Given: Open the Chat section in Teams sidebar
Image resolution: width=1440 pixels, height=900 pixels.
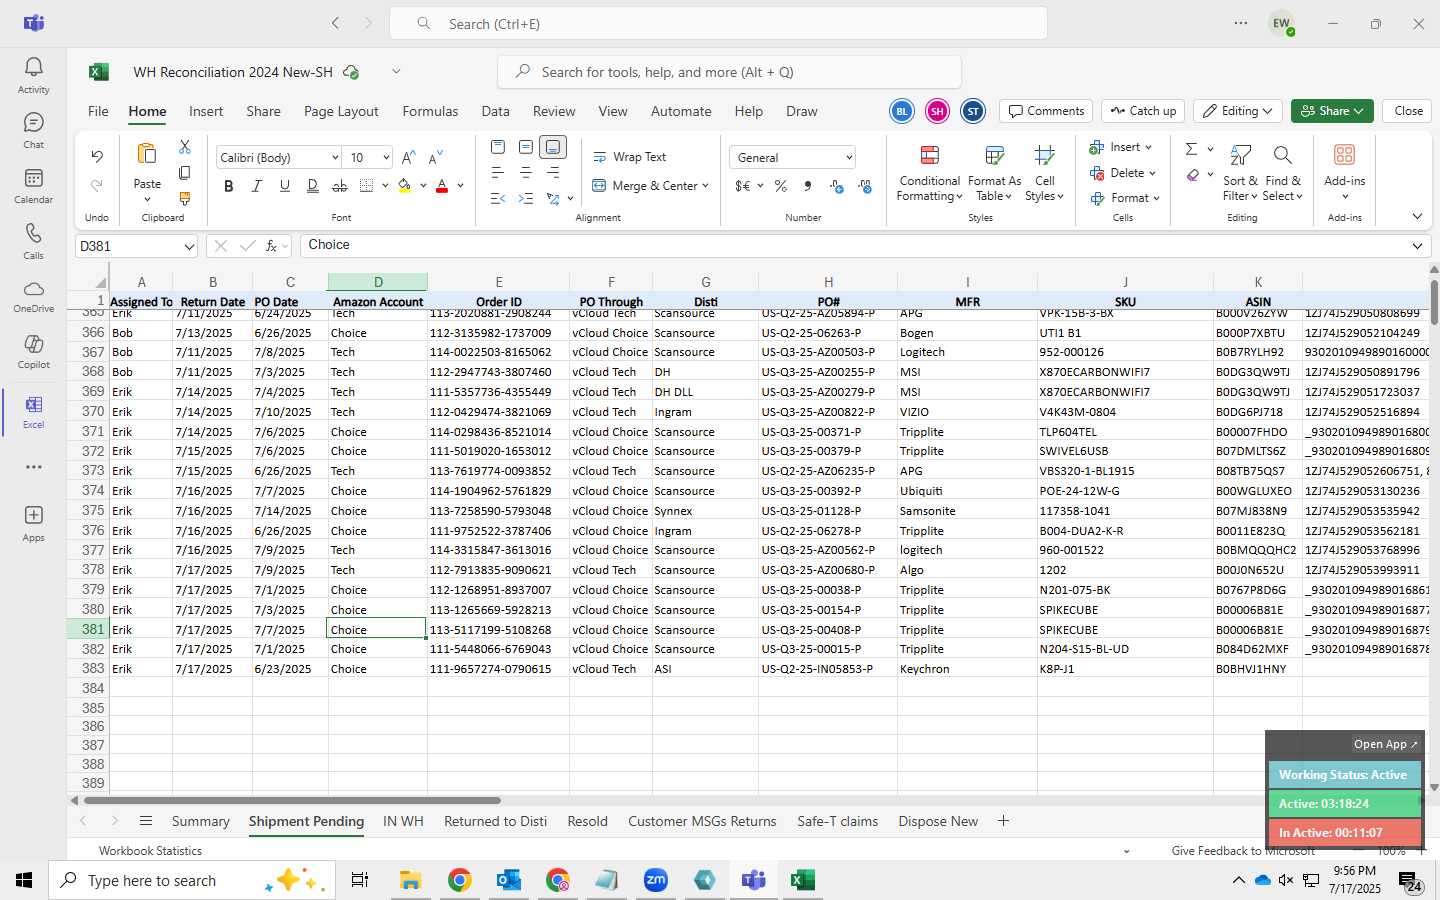Looking at the screenshot, I should [x=33, y=130].
